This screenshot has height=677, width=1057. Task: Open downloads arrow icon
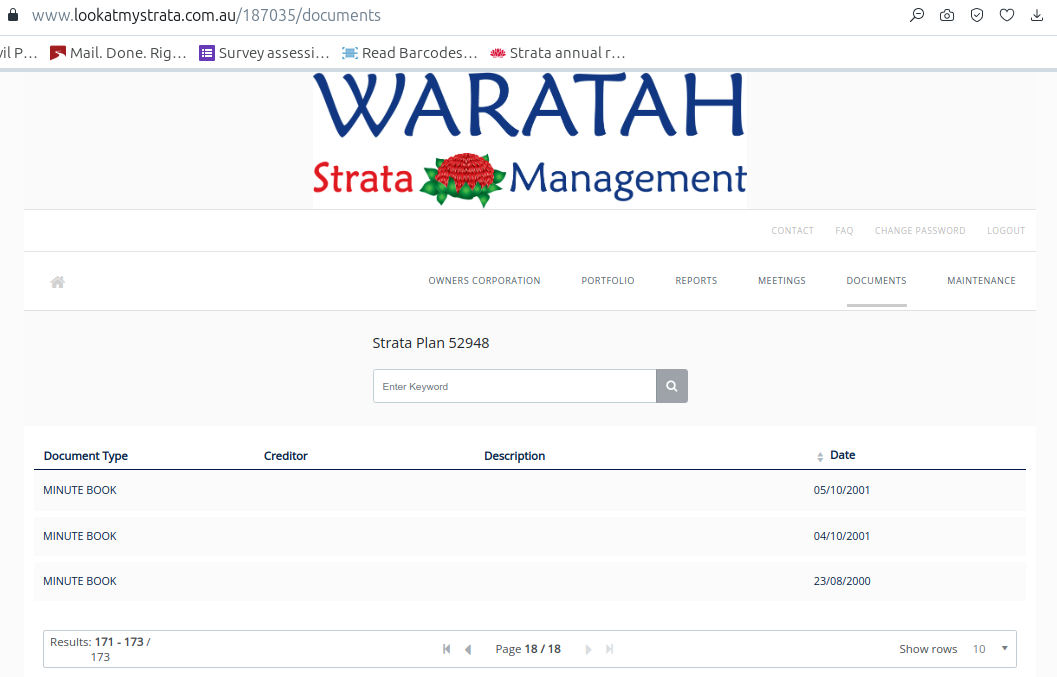[1037, 15]
